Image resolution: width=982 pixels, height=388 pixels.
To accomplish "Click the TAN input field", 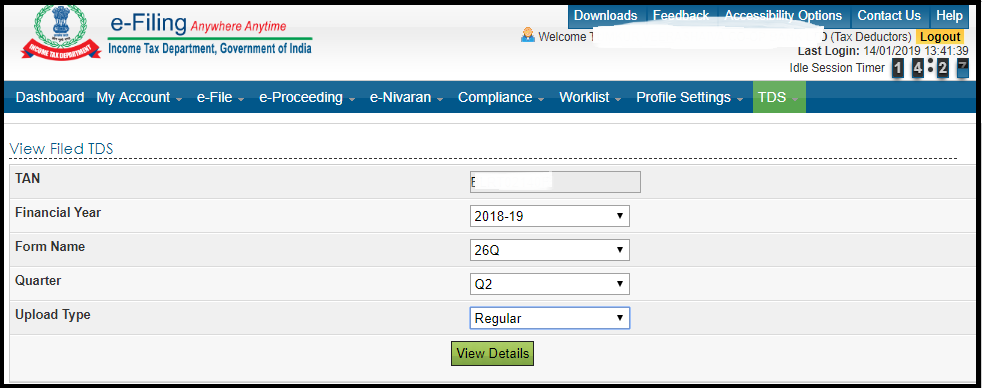I will tap(555, 182).
